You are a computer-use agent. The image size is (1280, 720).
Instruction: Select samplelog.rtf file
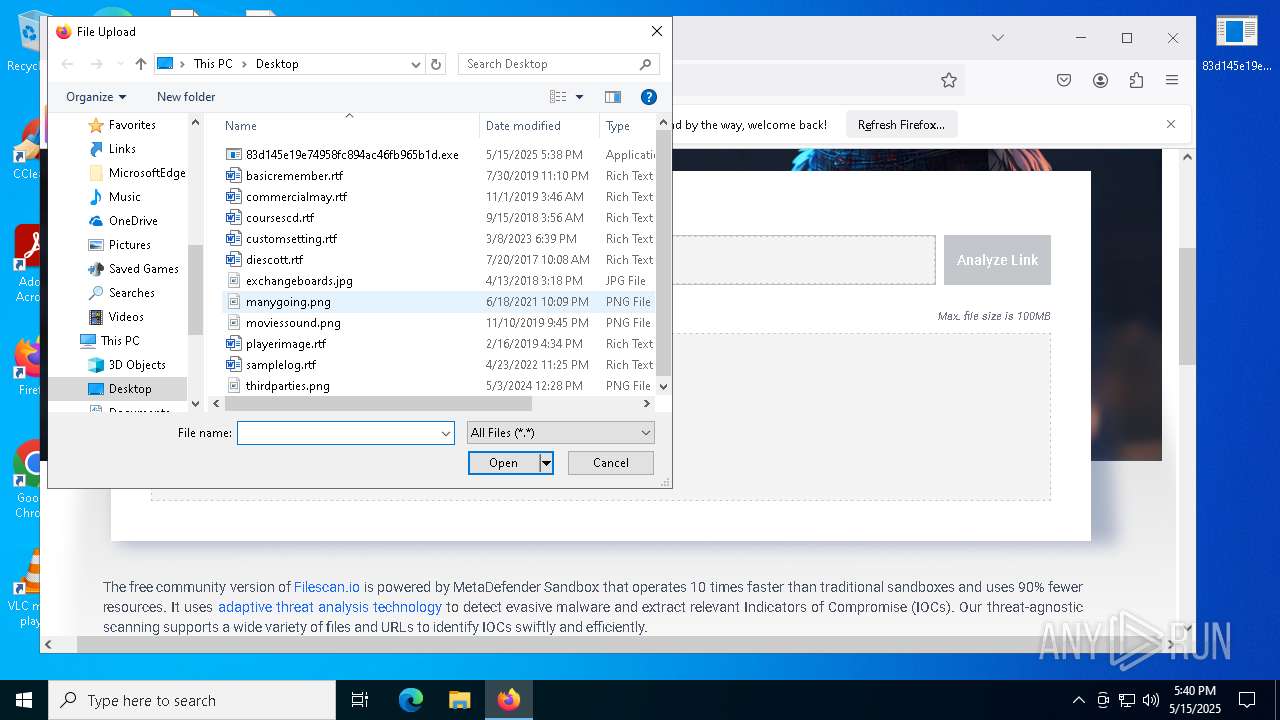click(281, 365)
